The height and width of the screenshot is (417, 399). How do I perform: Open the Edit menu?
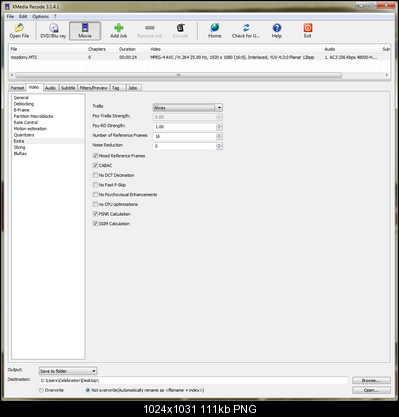(23, 16)
